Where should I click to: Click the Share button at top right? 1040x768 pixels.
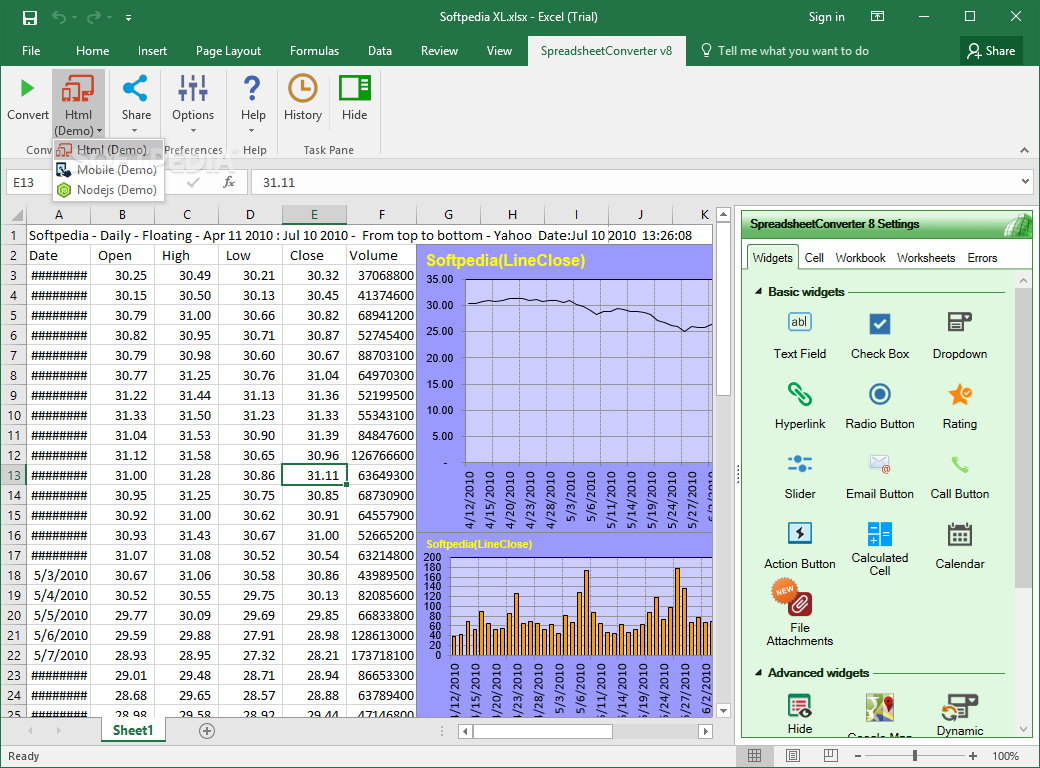pyautogui.click(x=991, y=50)
